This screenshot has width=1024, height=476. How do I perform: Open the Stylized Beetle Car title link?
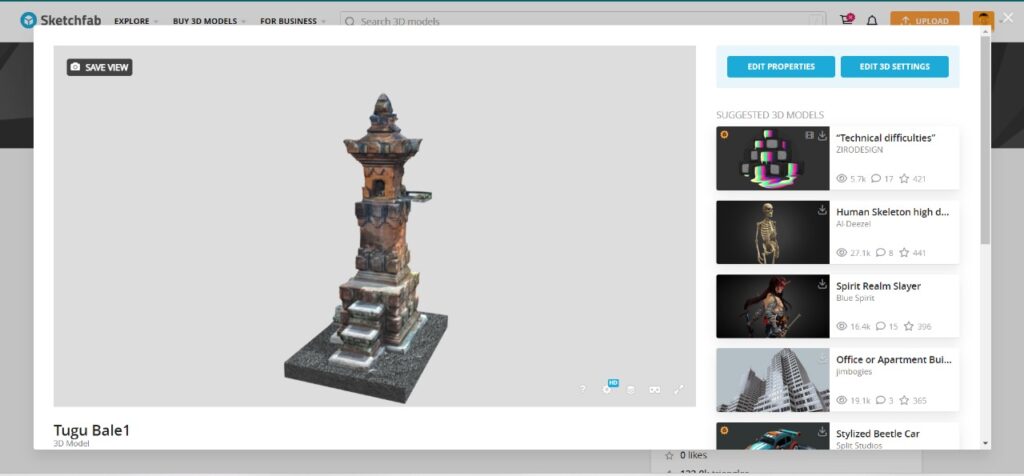tap(878, 434)
